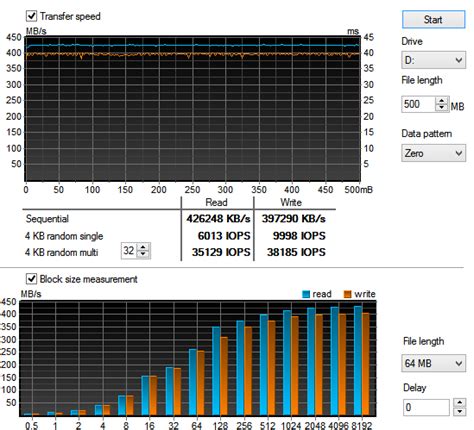Click the Read column header
Screen dimensions: 474x430
coord(217,202)
